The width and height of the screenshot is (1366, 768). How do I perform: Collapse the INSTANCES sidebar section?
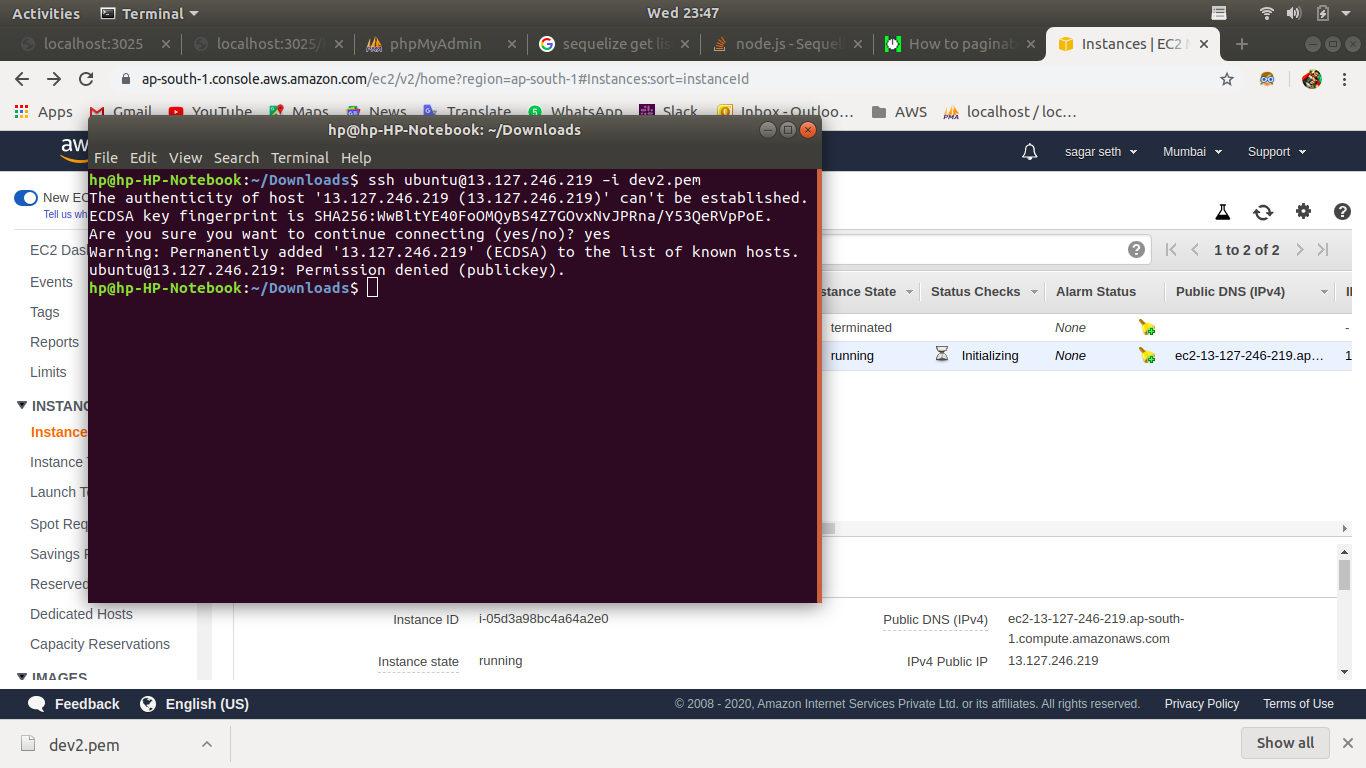22,406
